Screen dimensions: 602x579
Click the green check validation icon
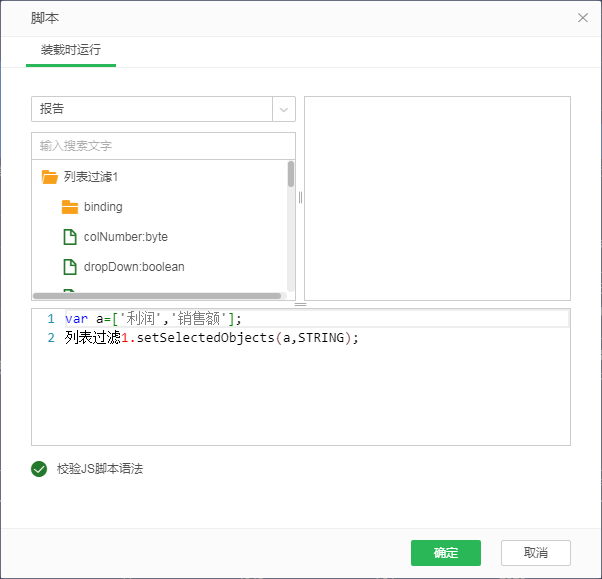tap(39, 469)
